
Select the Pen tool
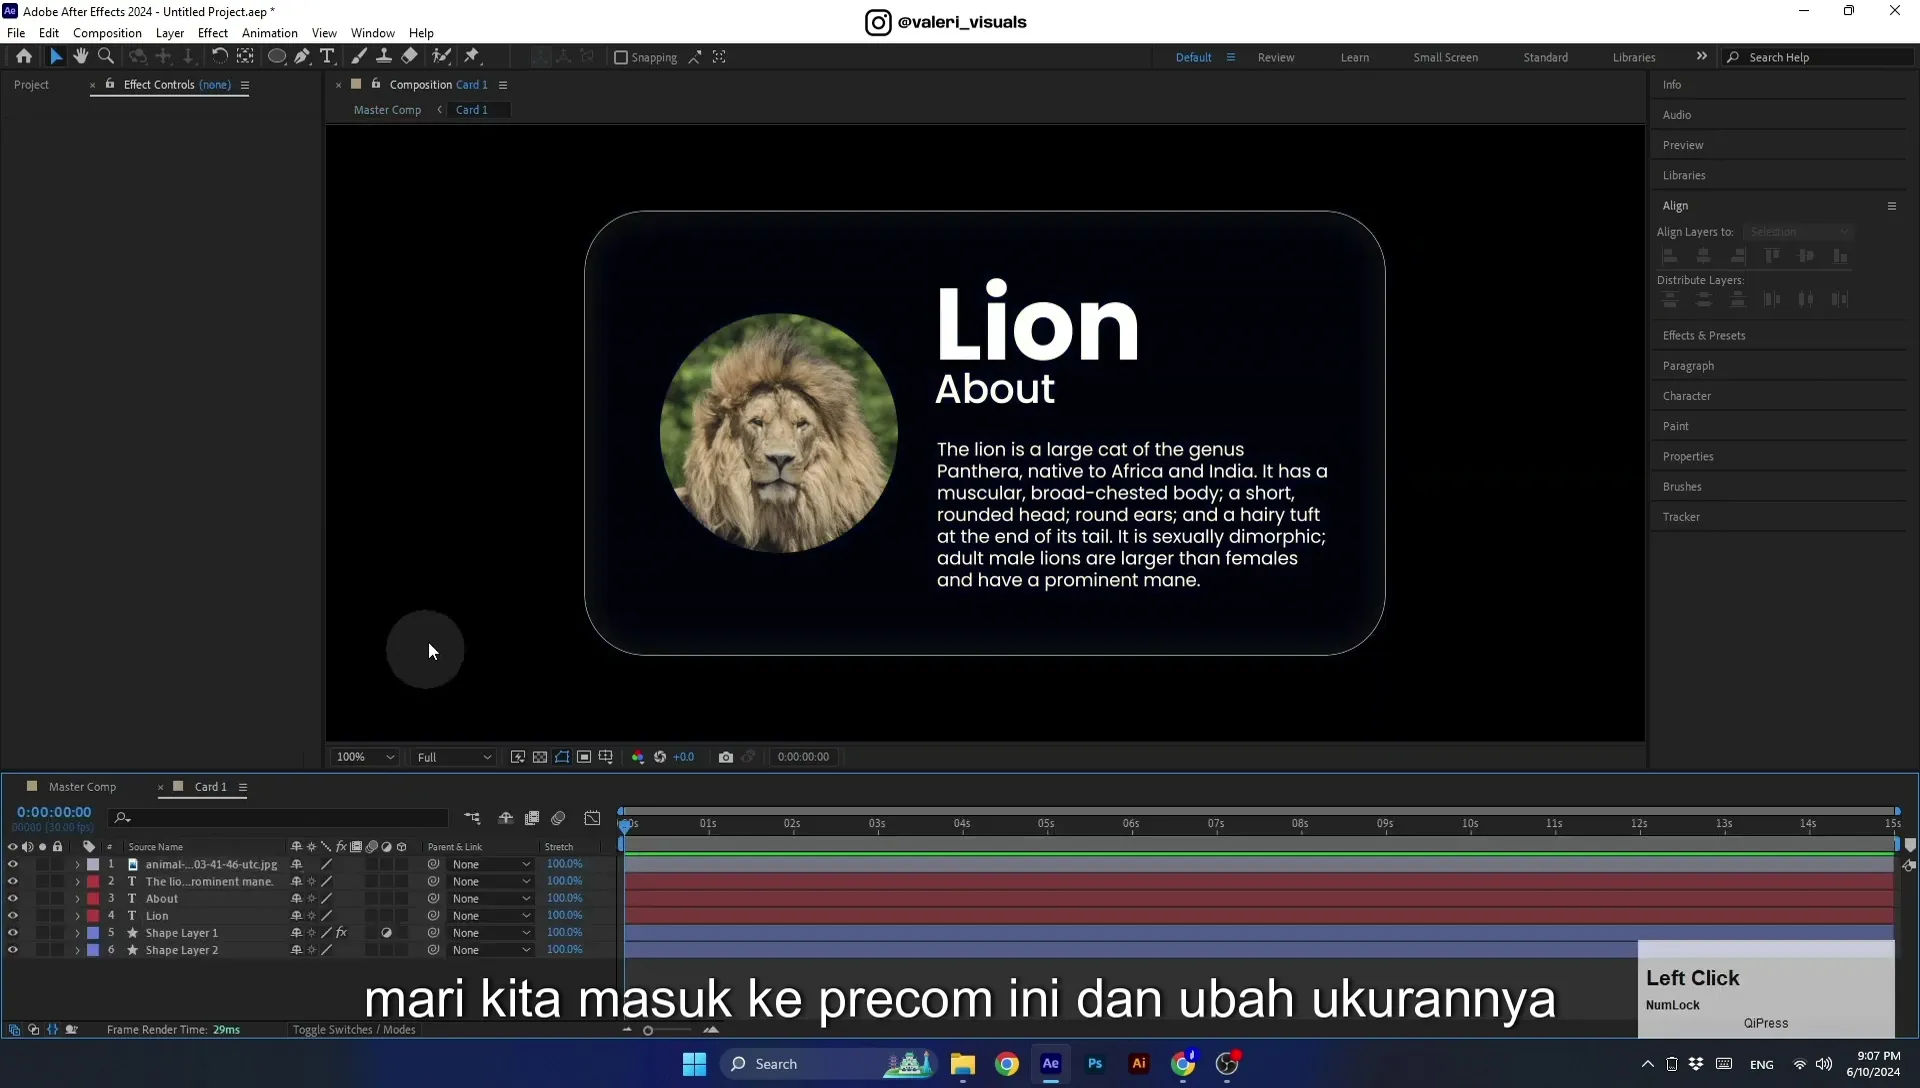tap(302, 57)
